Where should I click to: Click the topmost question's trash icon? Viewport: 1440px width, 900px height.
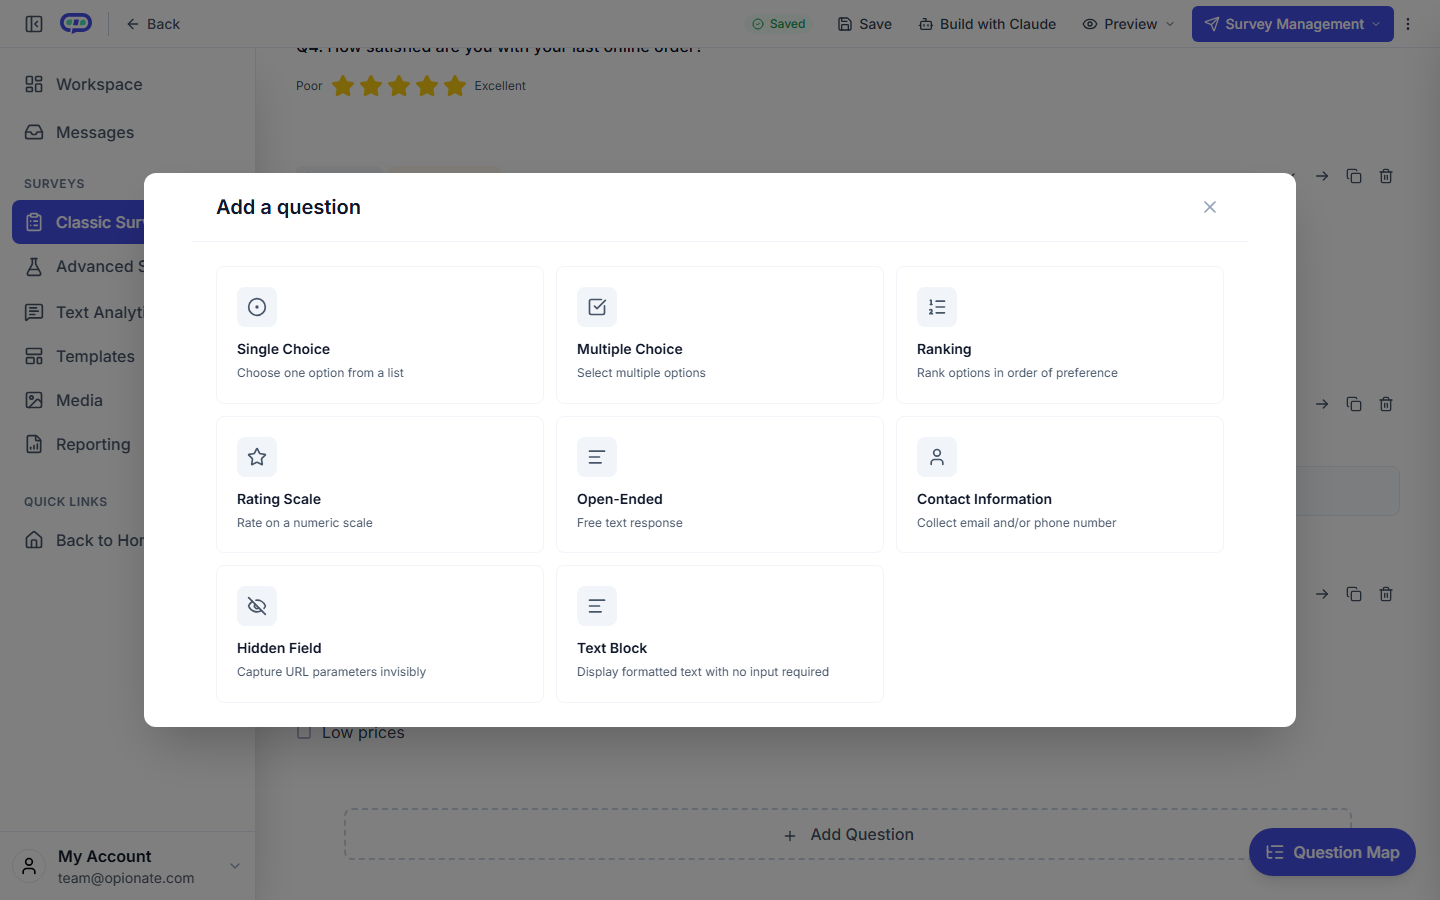[x=1386, y=176]
